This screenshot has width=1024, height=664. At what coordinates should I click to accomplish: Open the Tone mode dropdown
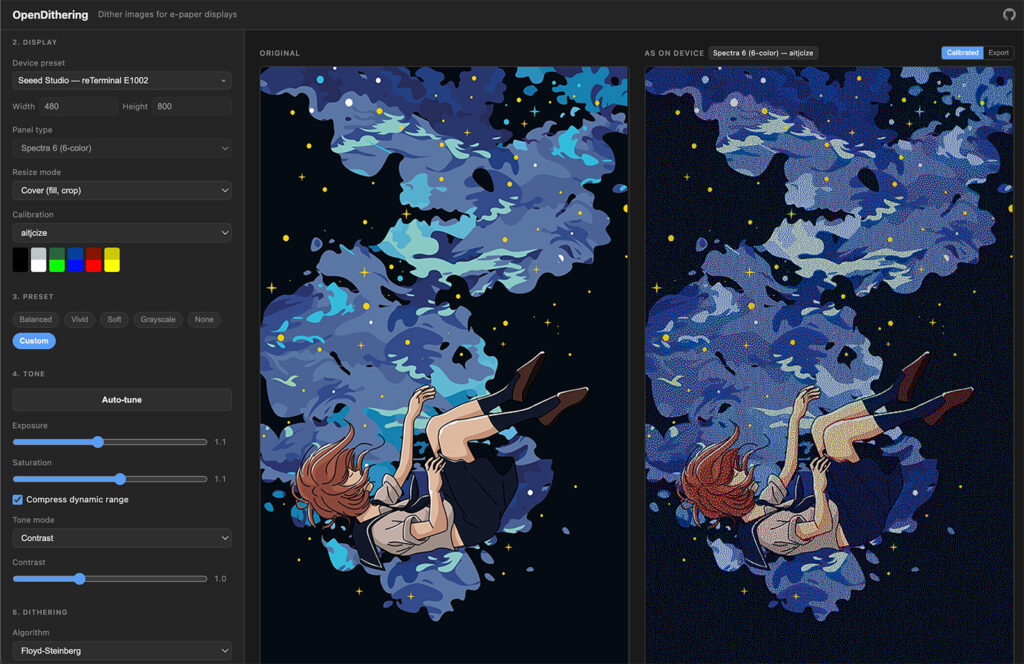[121, 538]
